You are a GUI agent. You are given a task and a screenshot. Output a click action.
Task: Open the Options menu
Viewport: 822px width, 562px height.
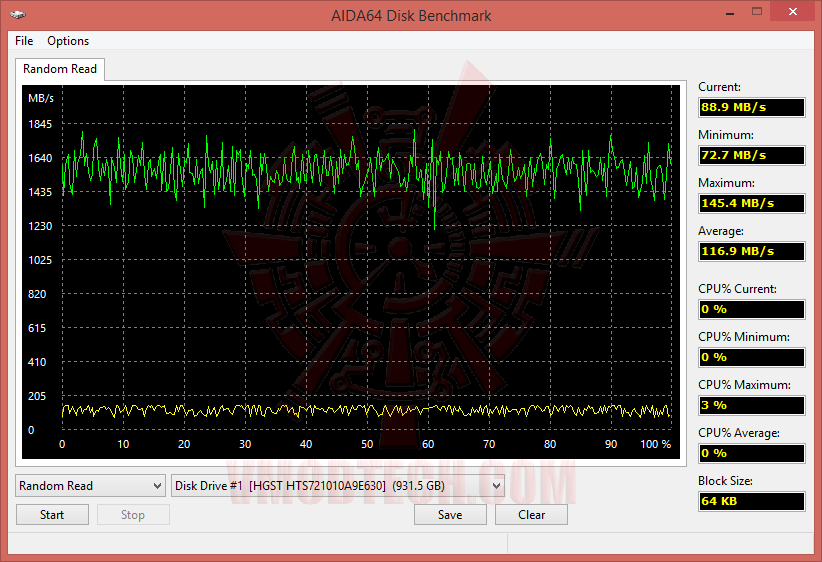pos(68,41)
